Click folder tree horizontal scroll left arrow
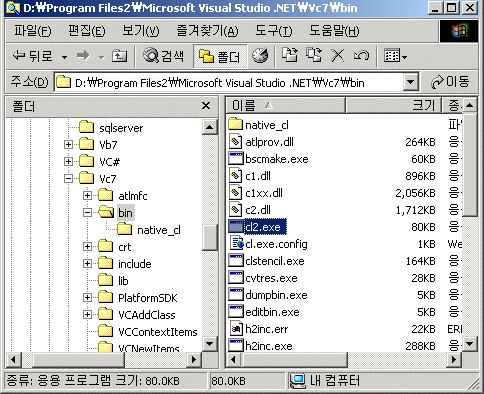The height and width of the screenshot is (394, 484). coord(13,359)
